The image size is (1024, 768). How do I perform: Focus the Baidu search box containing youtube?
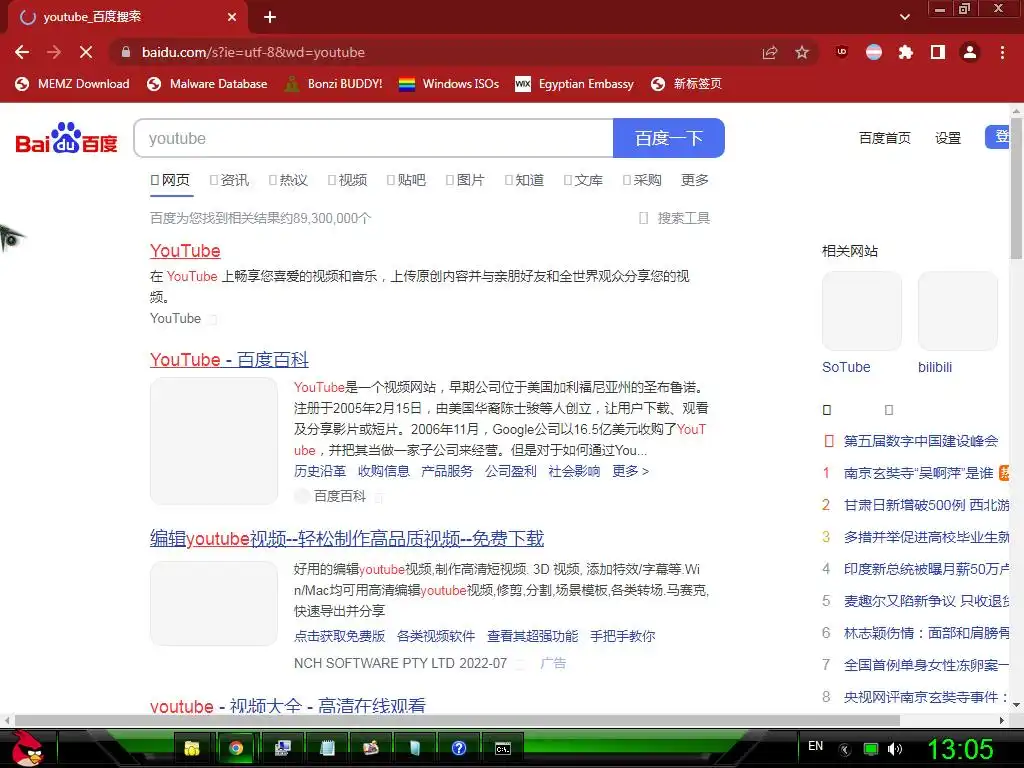[374, 138]
